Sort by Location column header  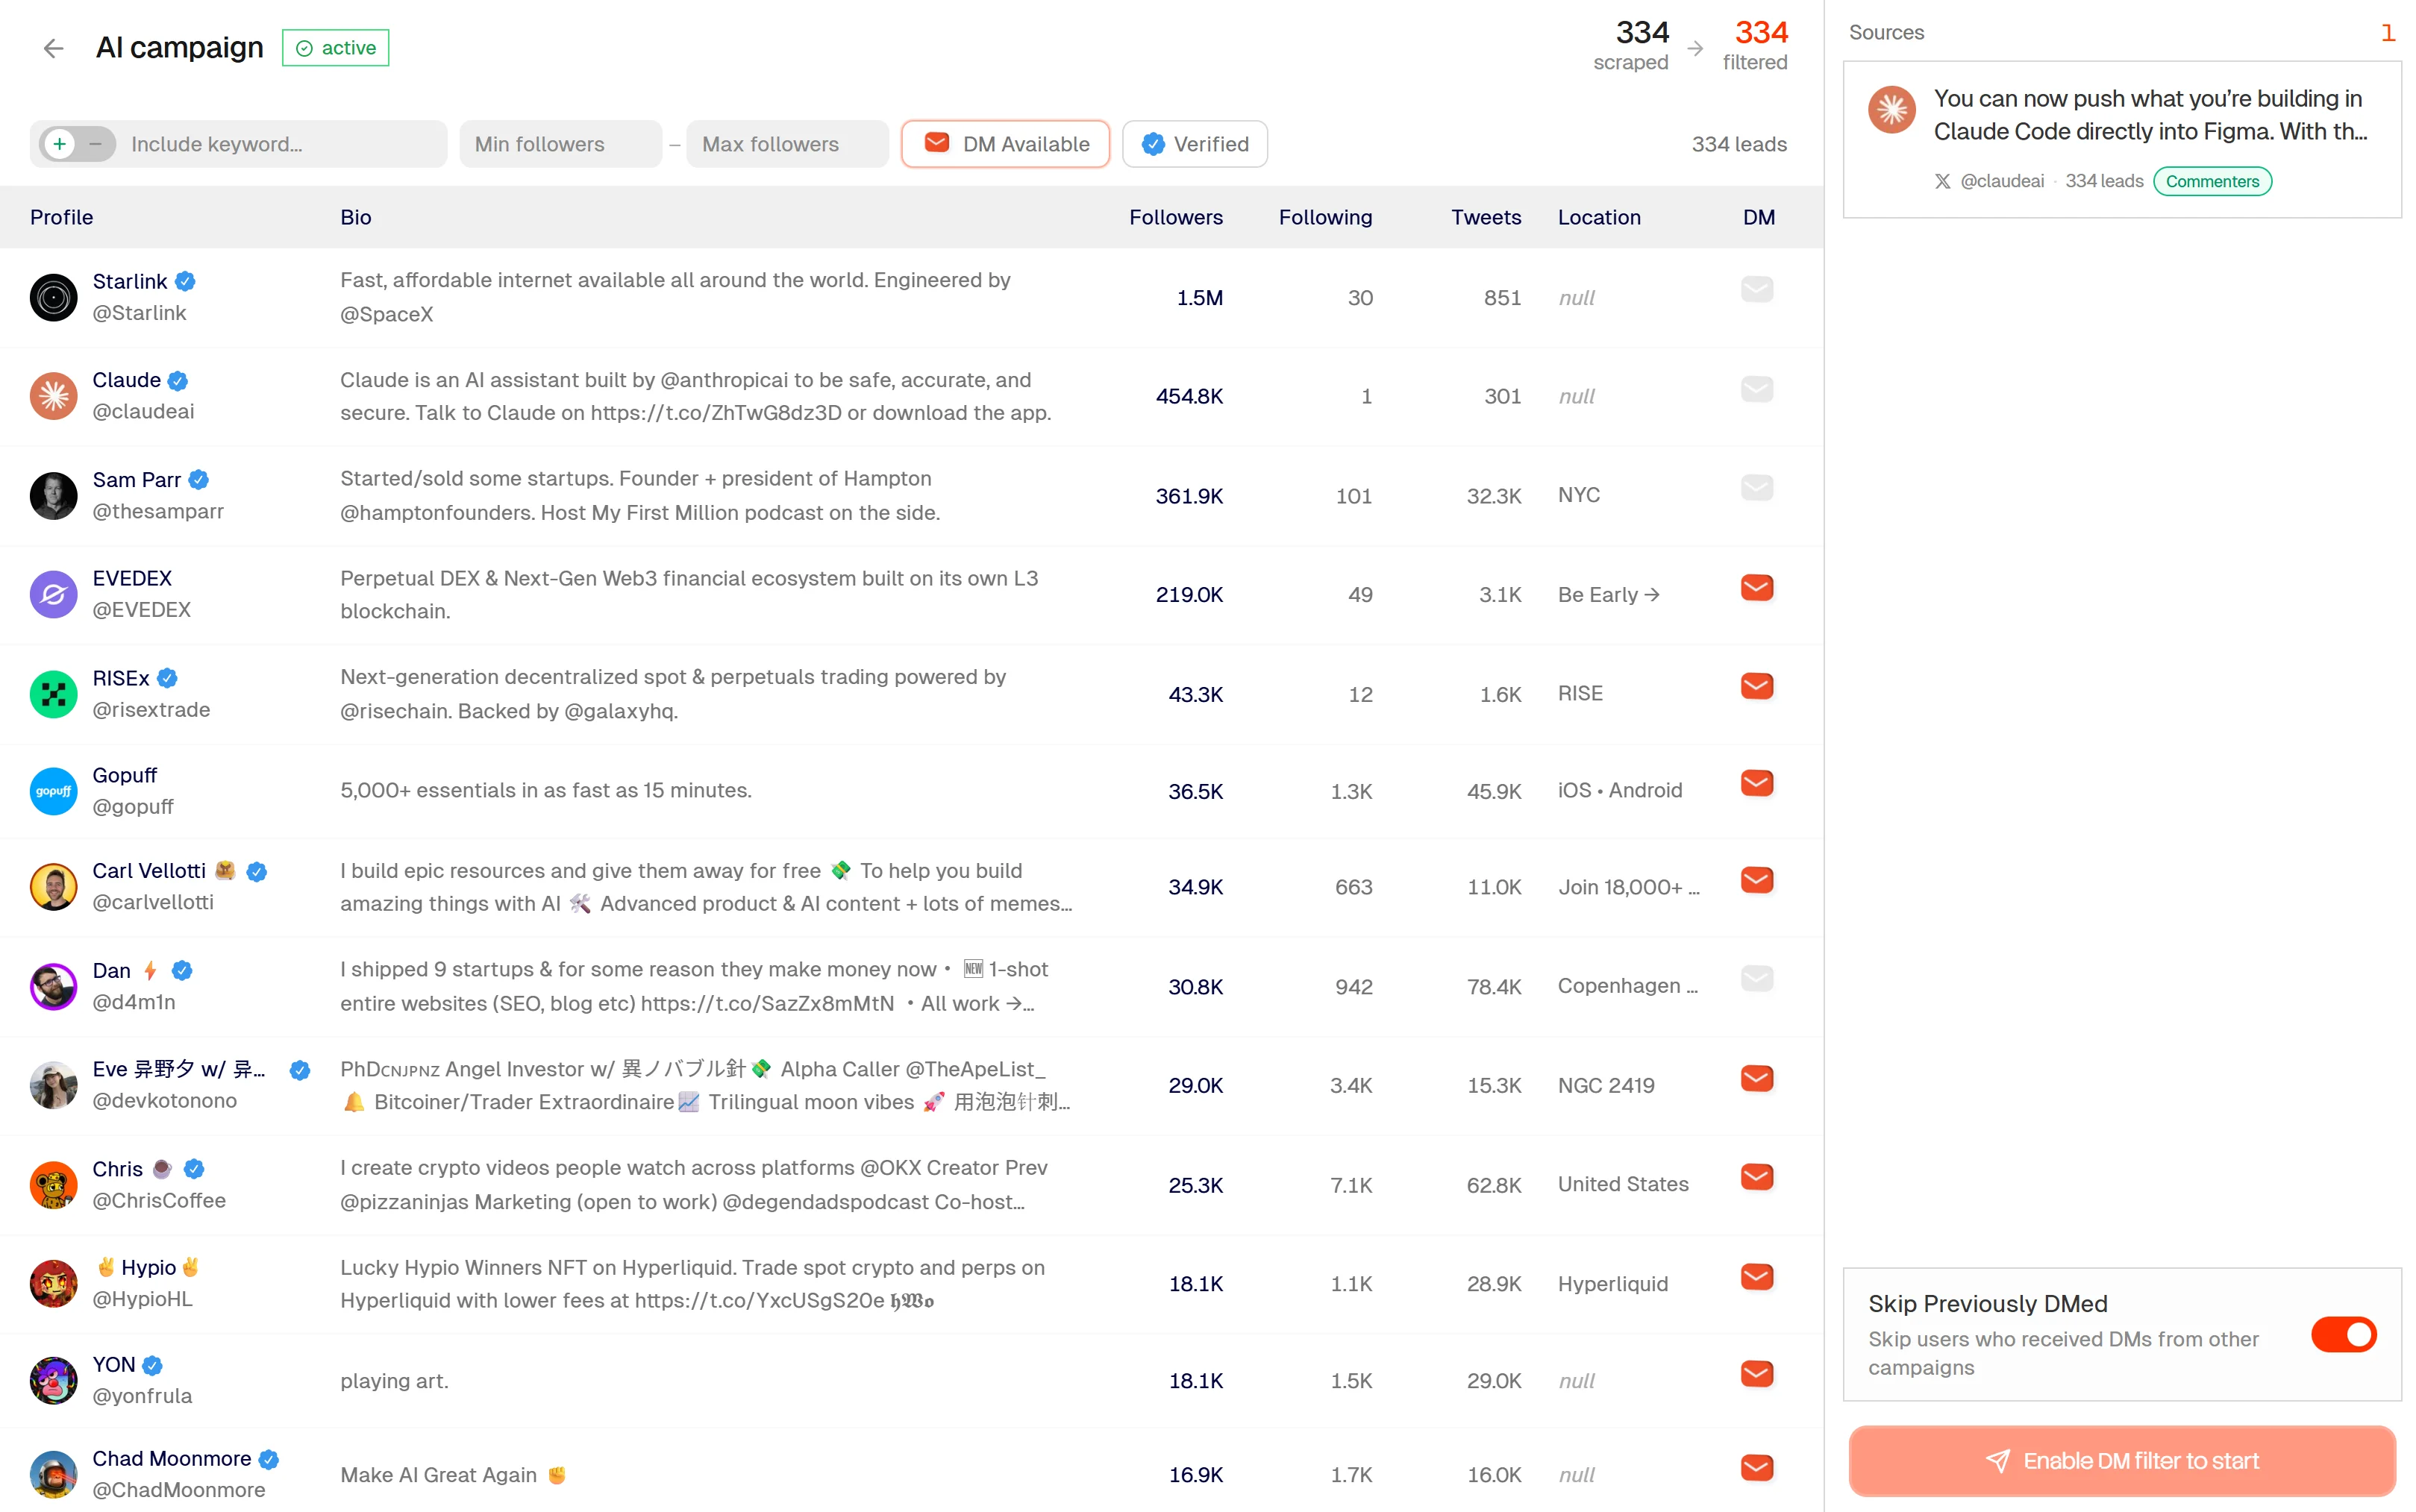point(1598,217)
